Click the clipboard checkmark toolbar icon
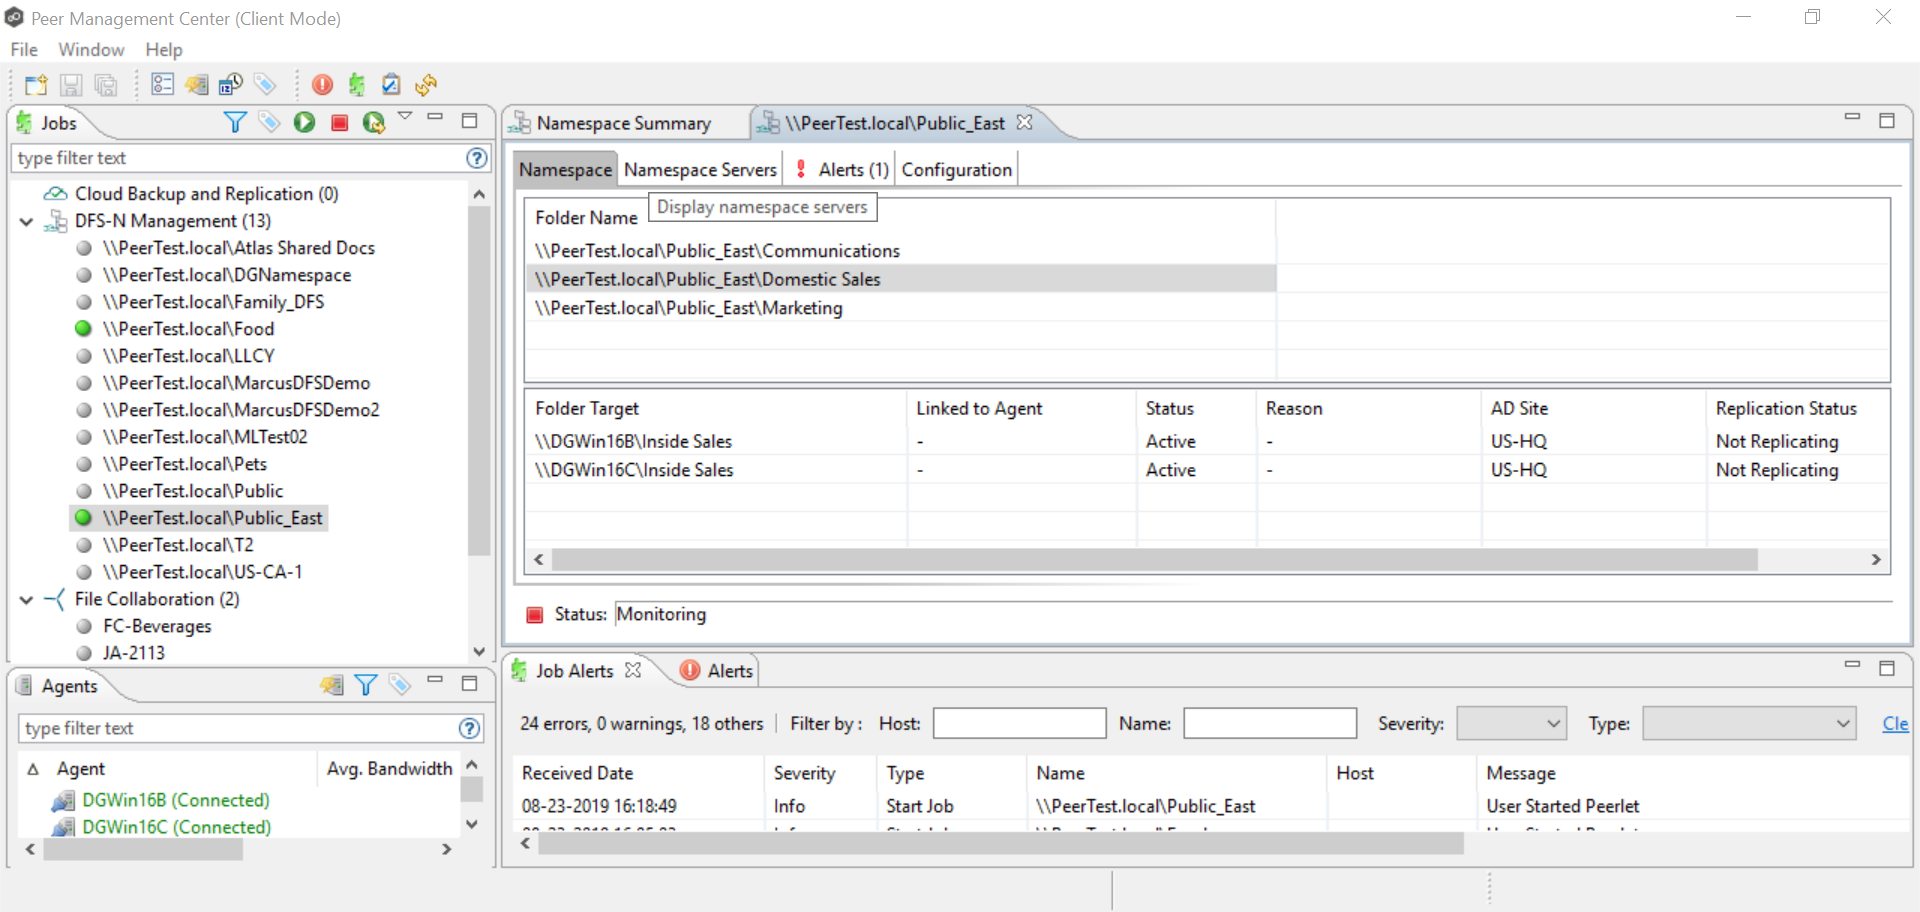Screen dimensions: 1920x912 pyautogui.click(x=392, y=85)
